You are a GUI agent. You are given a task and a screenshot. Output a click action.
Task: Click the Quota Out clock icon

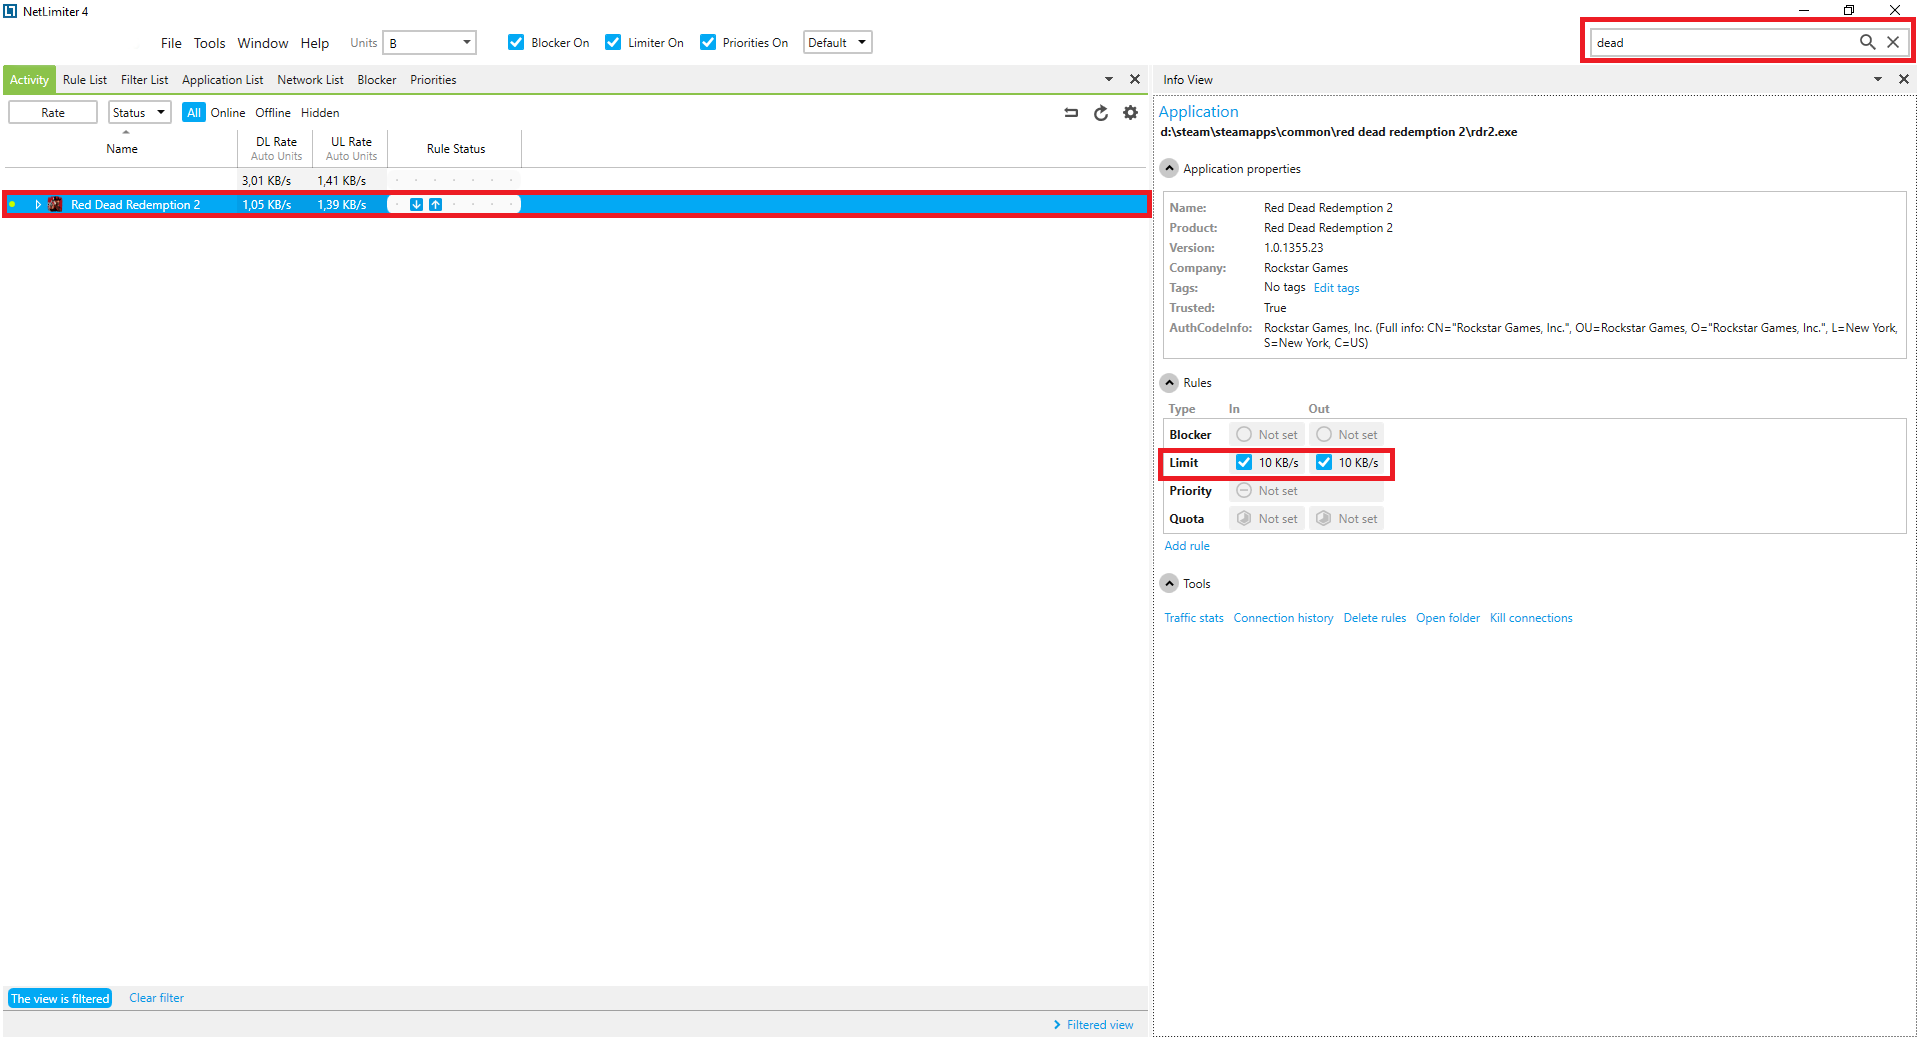pyautogui.click(x=1324, y=519)
